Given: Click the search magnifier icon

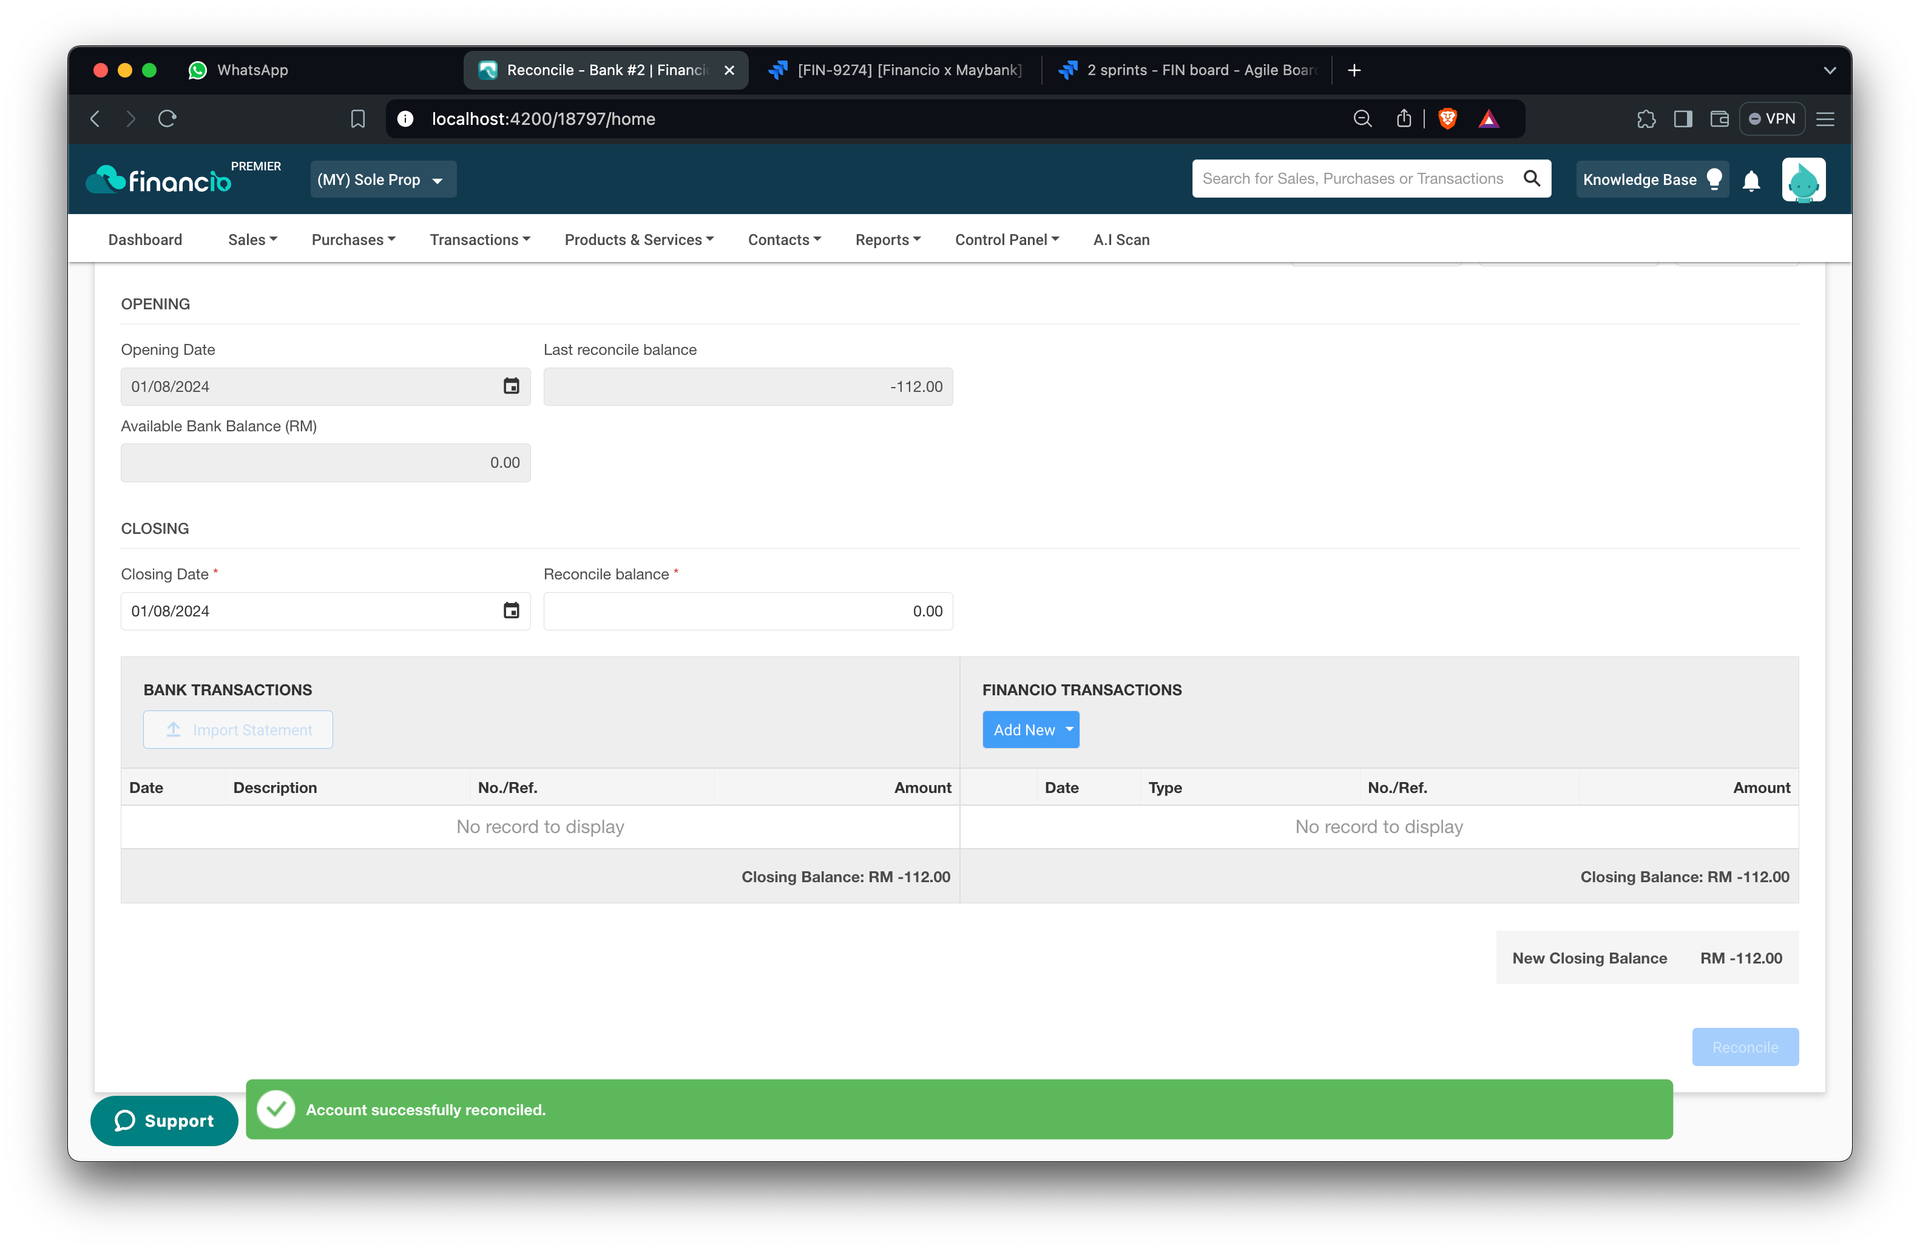Looking at the screenshot, I should coord(1531,178).
